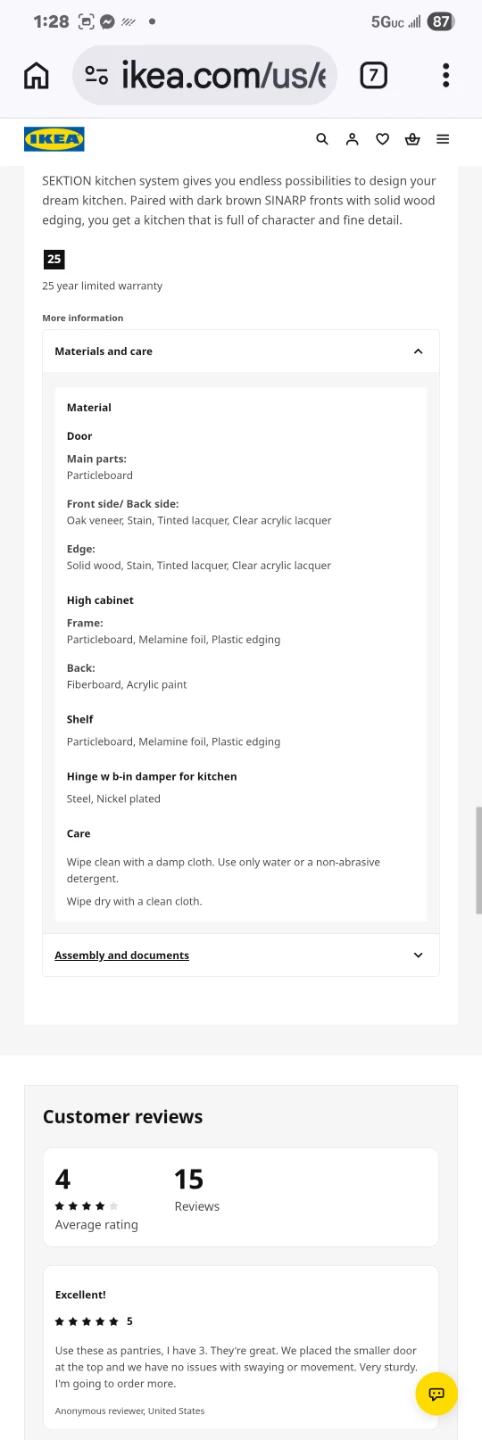Expand Assembly and documents chevron
Screen dimensions: 482x1440
(418, 955)
